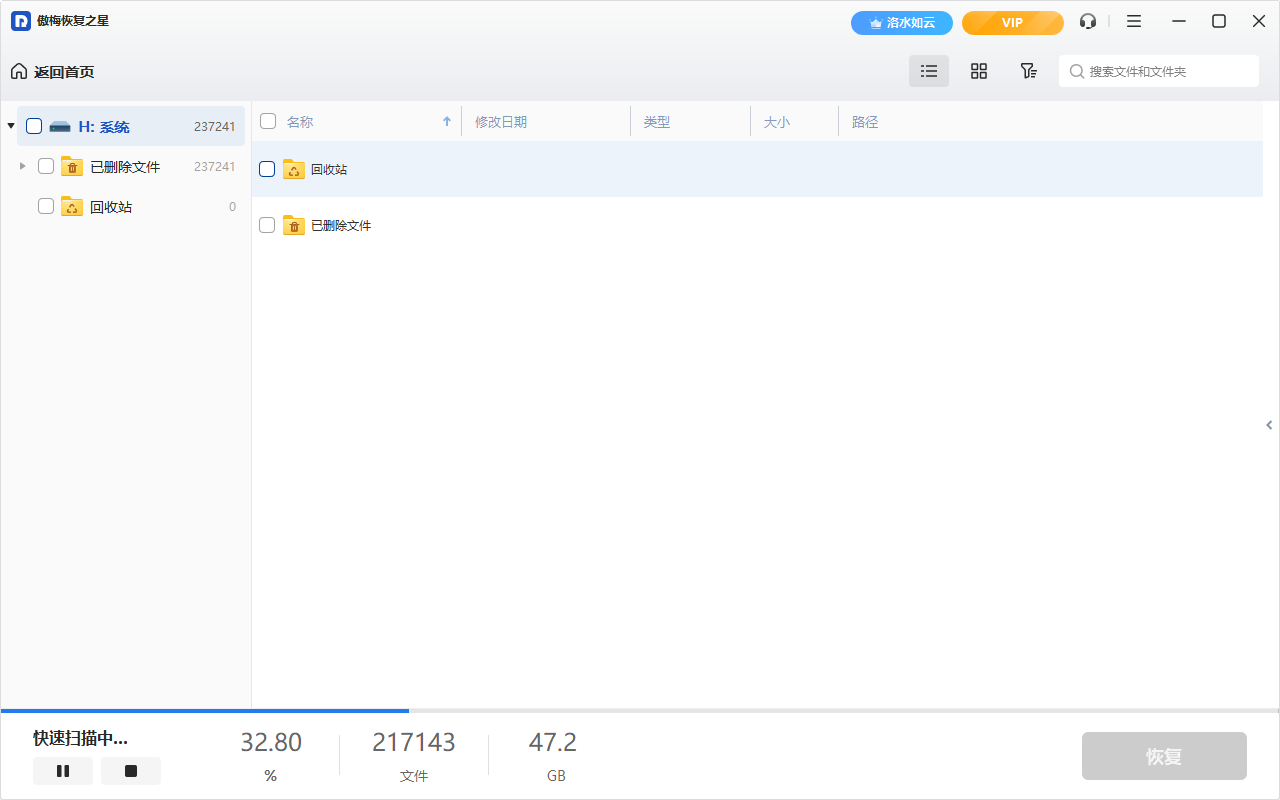Go back via 返回首页

[x=53, y=71]
